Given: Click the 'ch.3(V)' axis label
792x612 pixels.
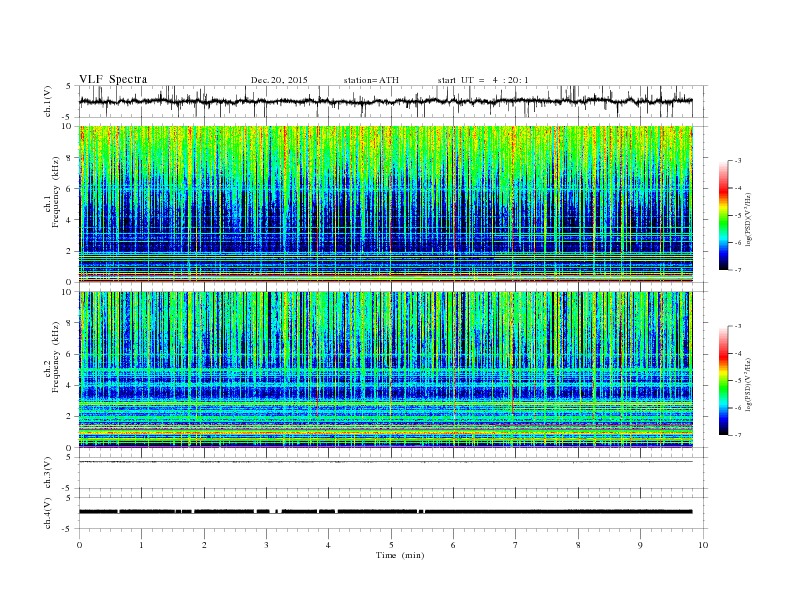Looking at the screenshot, I should click(48, 473).
